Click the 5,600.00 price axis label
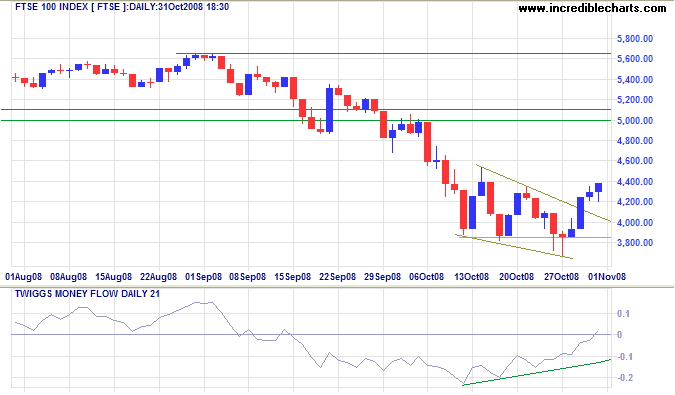 [x=635, y=59]
